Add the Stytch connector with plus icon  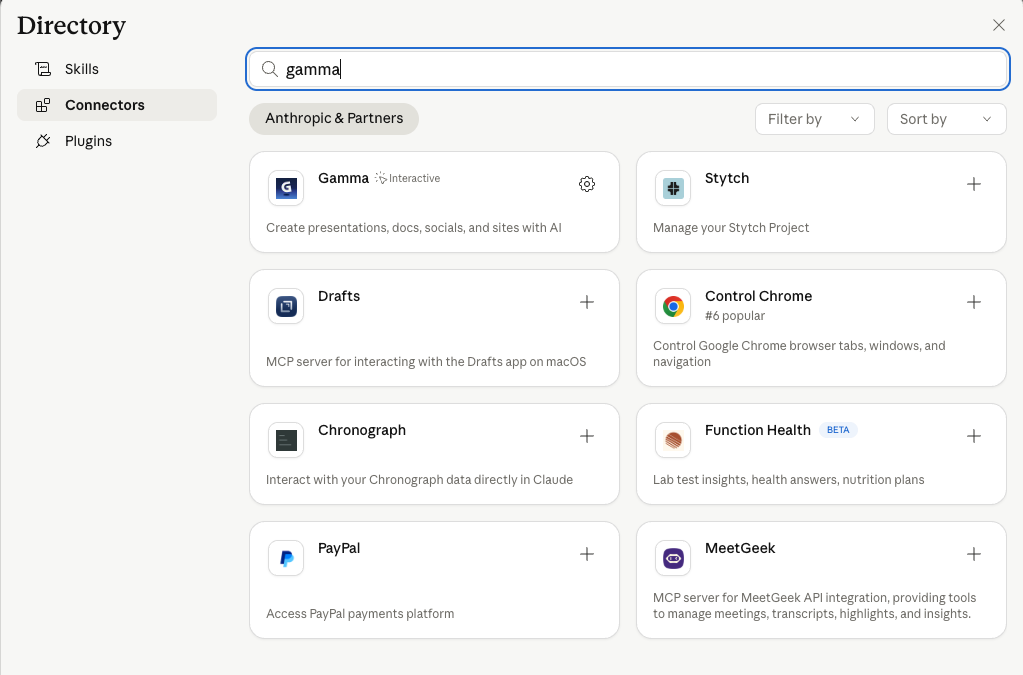point(974,184)
